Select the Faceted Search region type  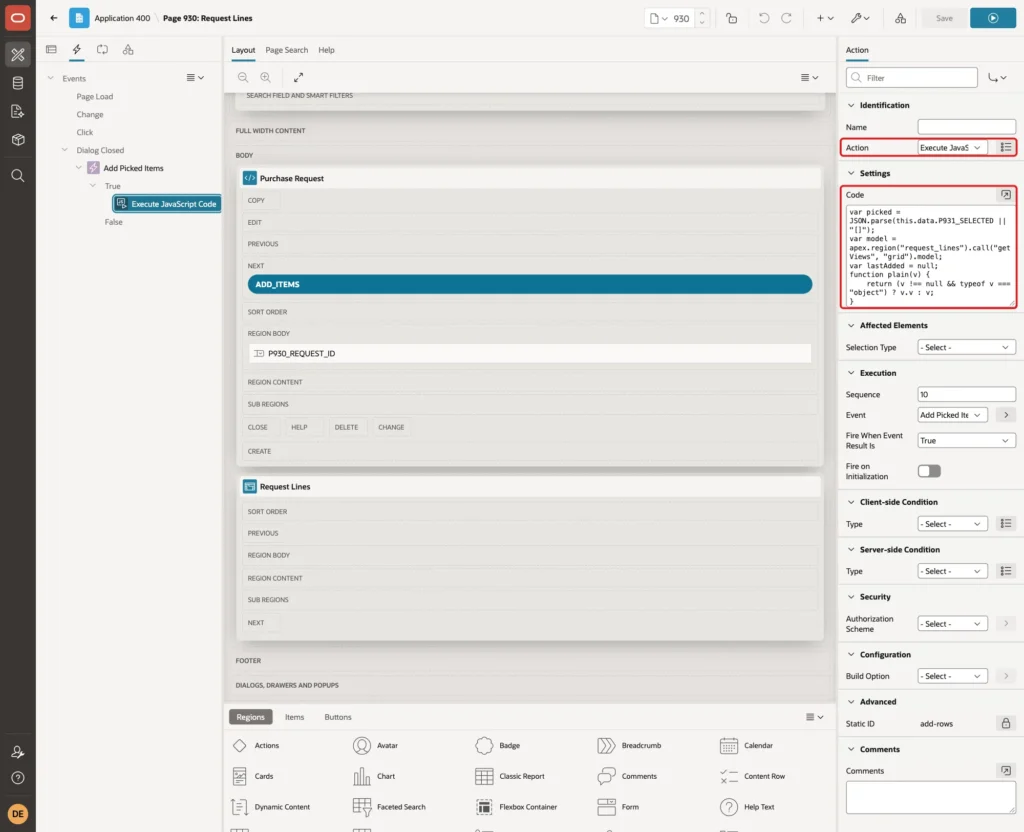click(390, 807)
